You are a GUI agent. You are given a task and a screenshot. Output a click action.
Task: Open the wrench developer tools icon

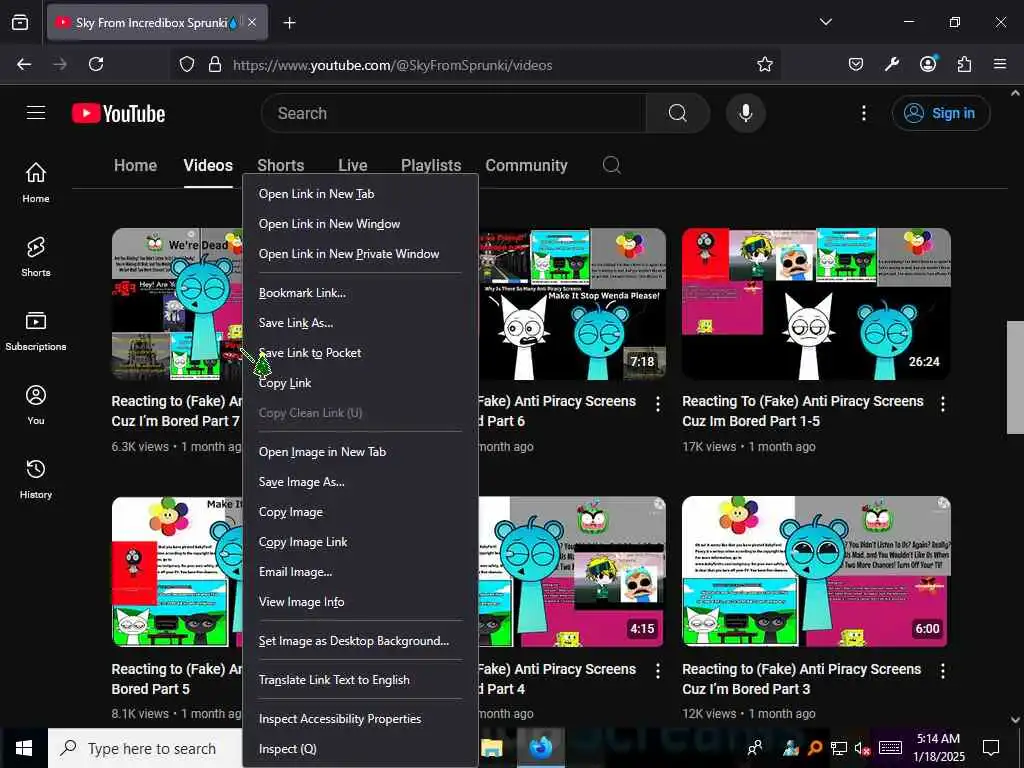tap(891, 64)
